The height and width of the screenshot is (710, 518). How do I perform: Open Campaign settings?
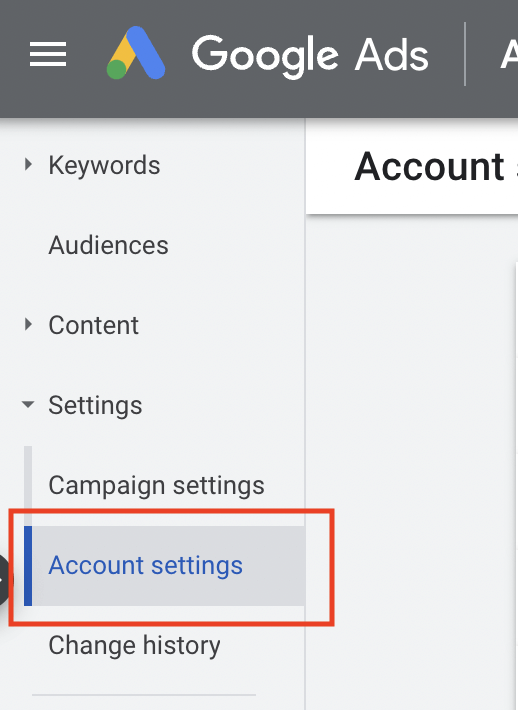(156, 486)
